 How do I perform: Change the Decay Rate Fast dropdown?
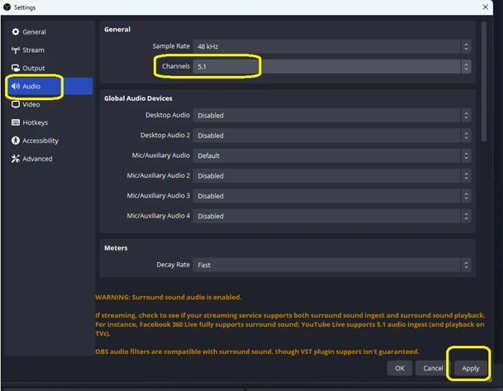[332, 265]
